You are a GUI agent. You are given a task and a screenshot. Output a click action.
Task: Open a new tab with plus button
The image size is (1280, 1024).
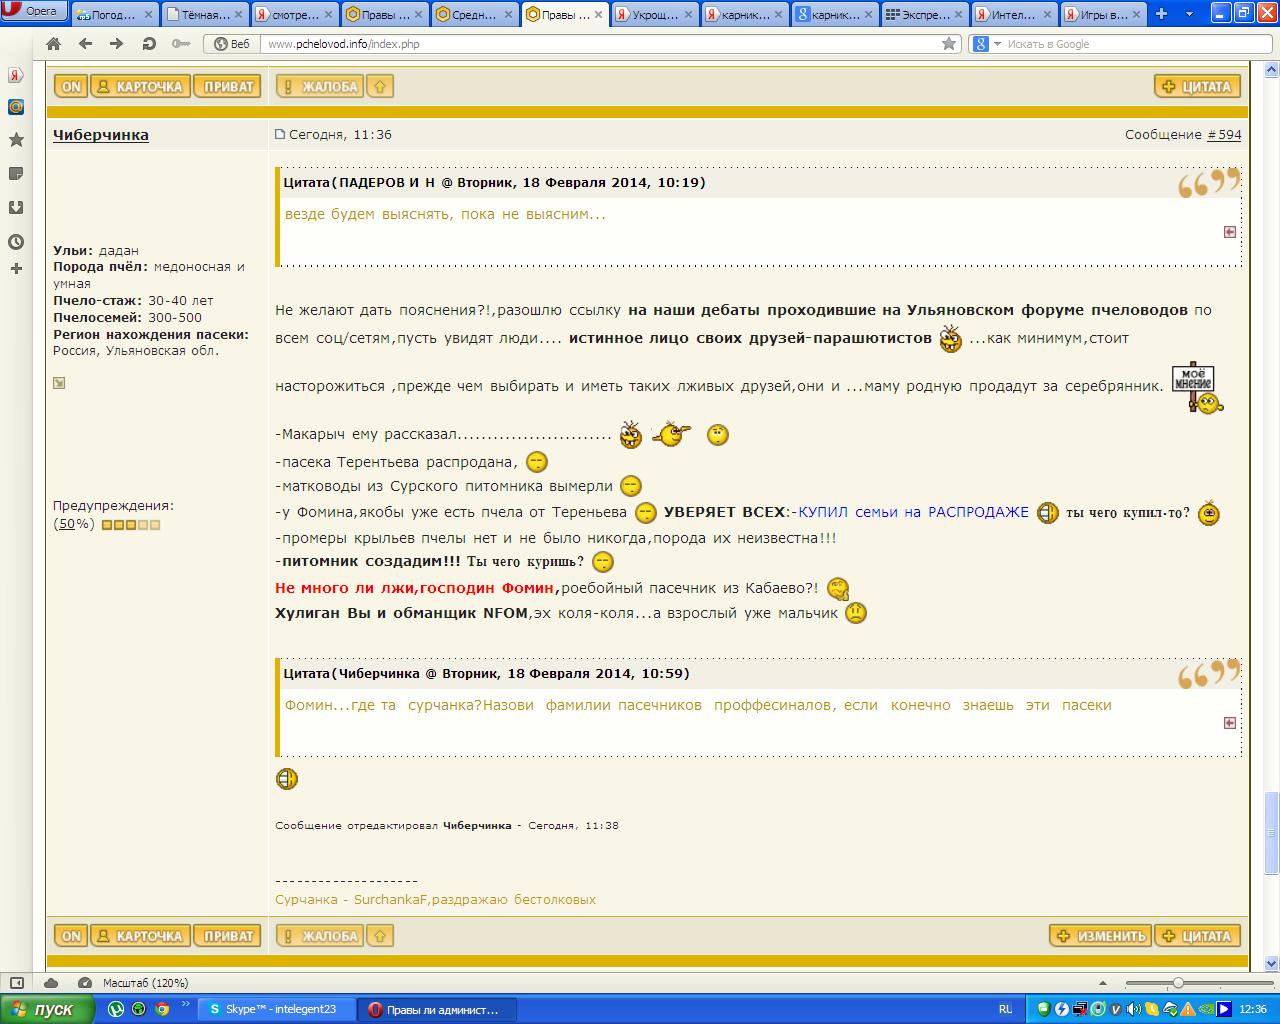(1162, 14)
